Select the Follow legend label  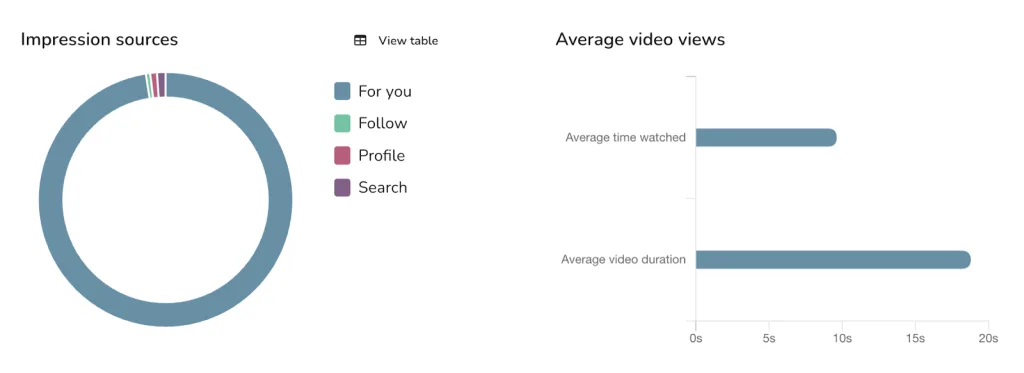tap(383, 123)
